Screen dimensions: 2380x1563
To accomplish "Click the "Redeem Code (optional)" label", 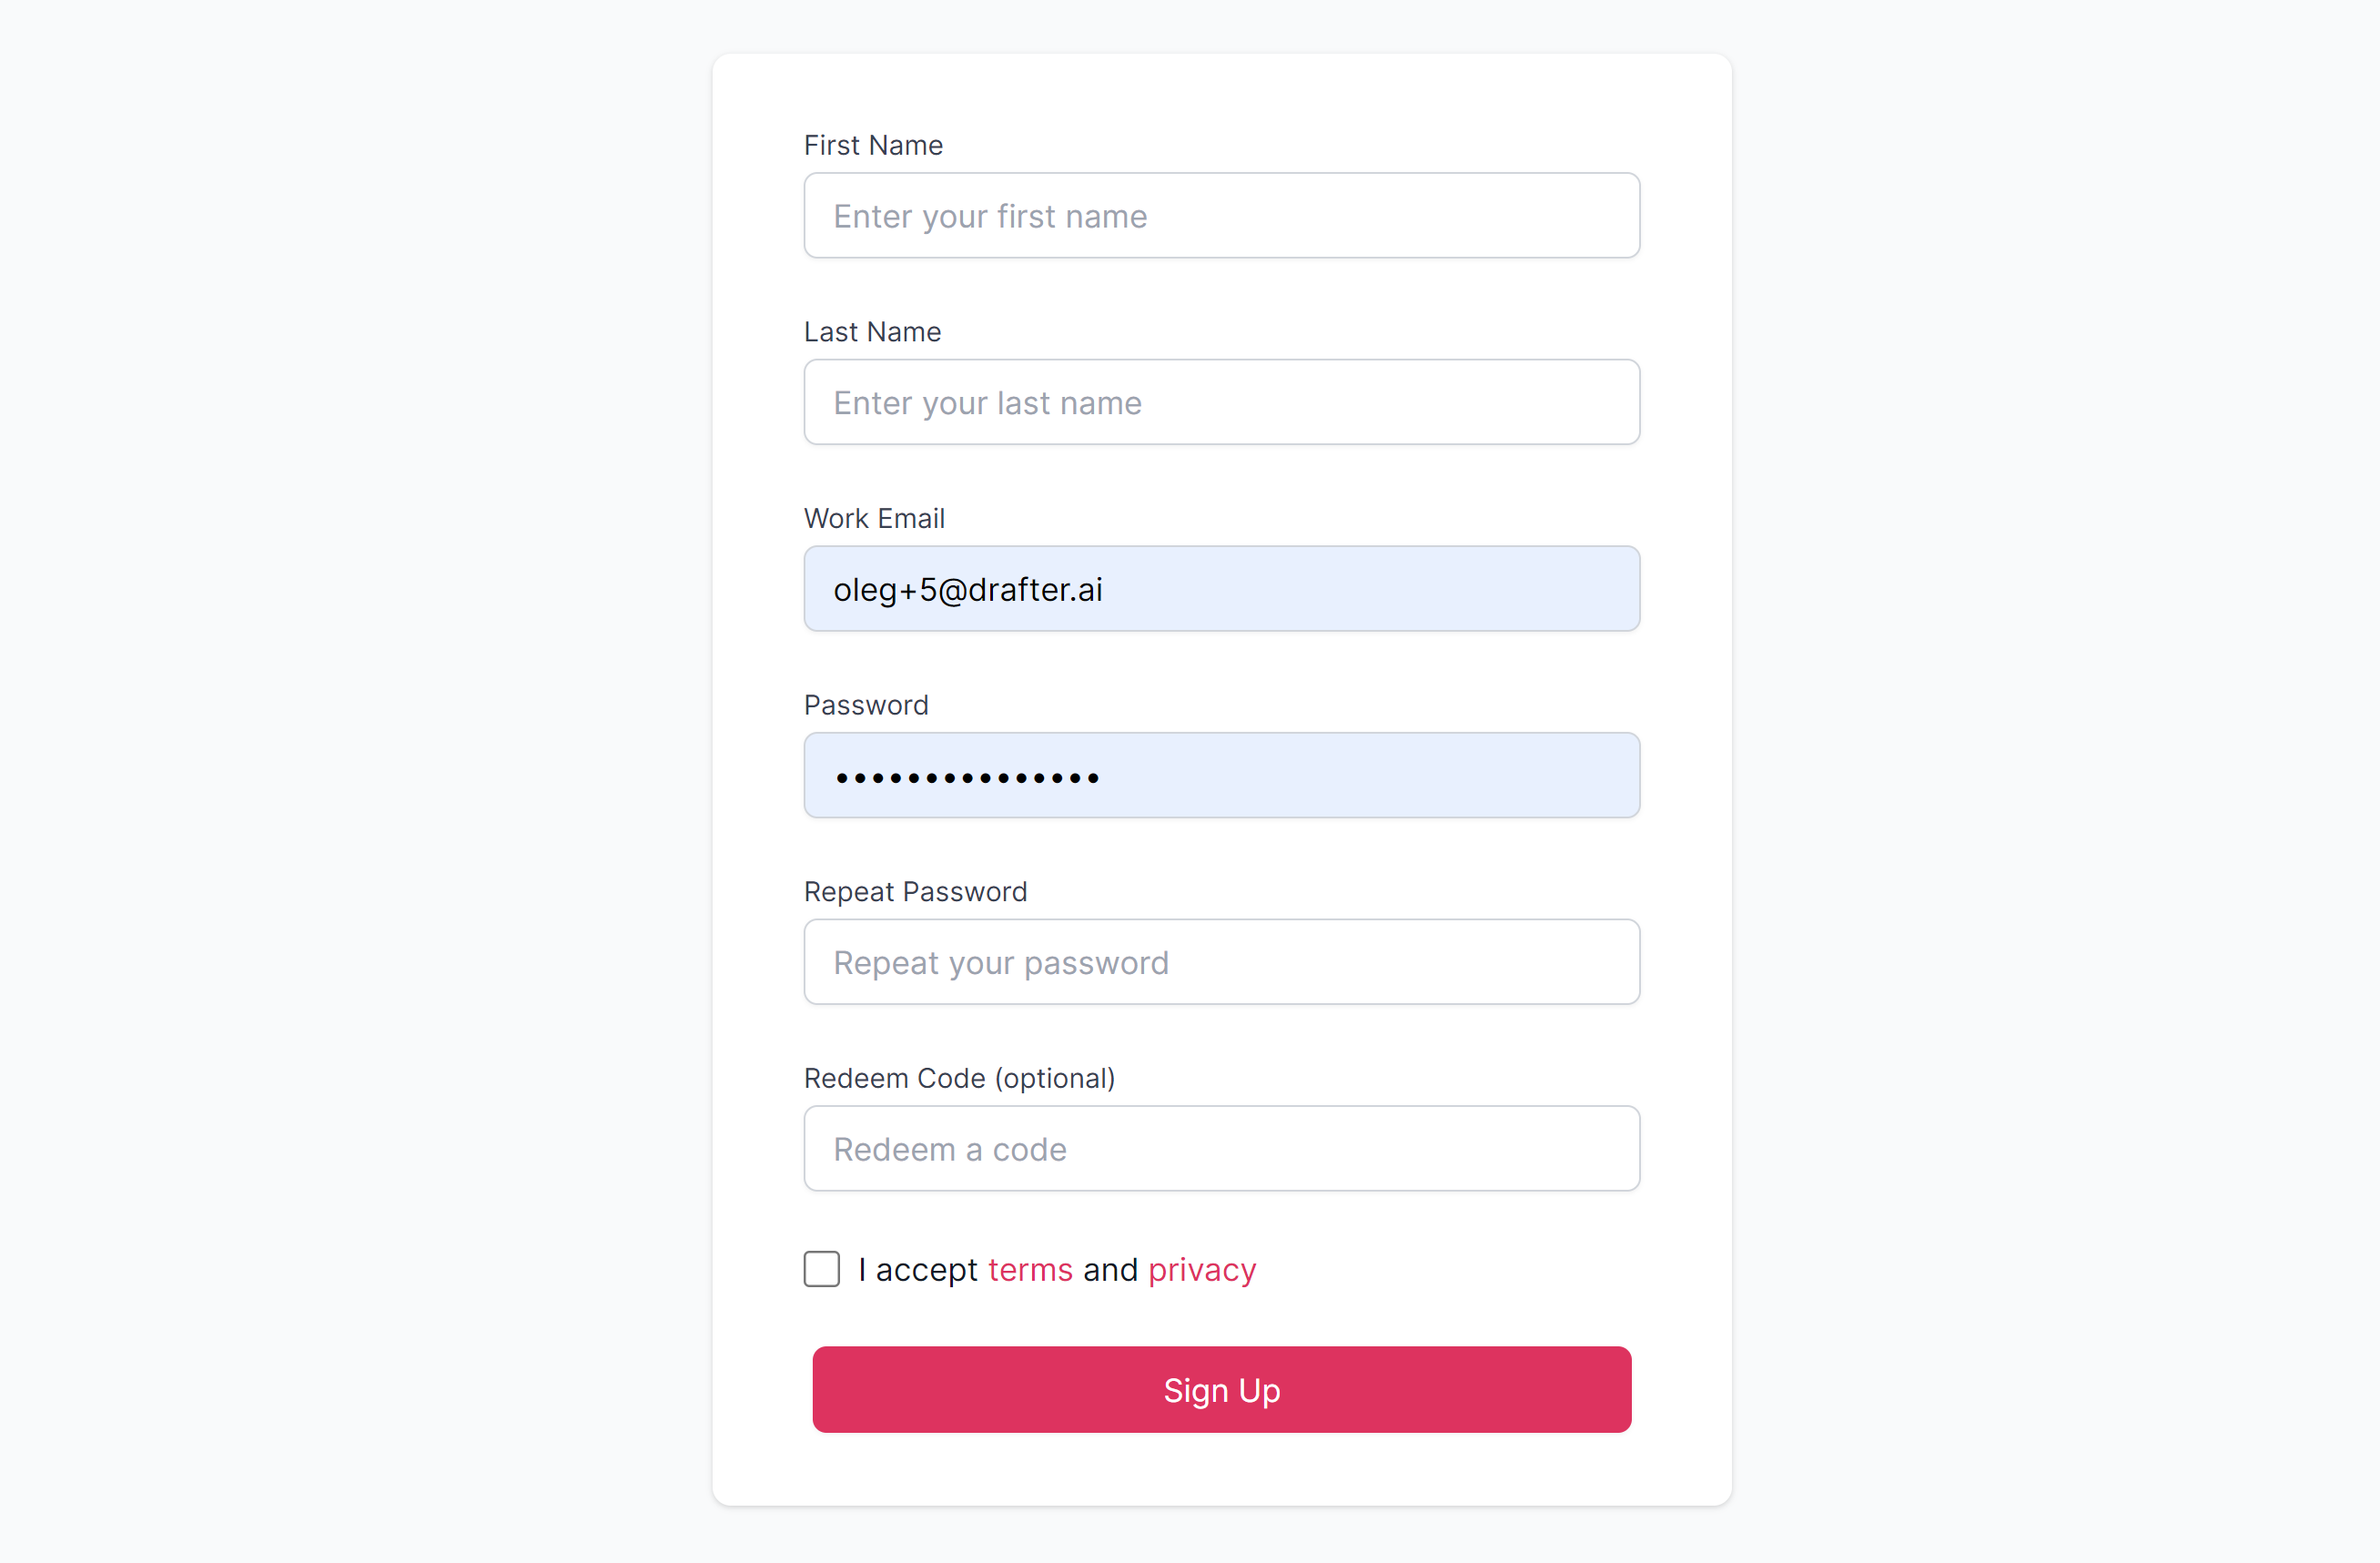I will click(x=959, y=1078).
